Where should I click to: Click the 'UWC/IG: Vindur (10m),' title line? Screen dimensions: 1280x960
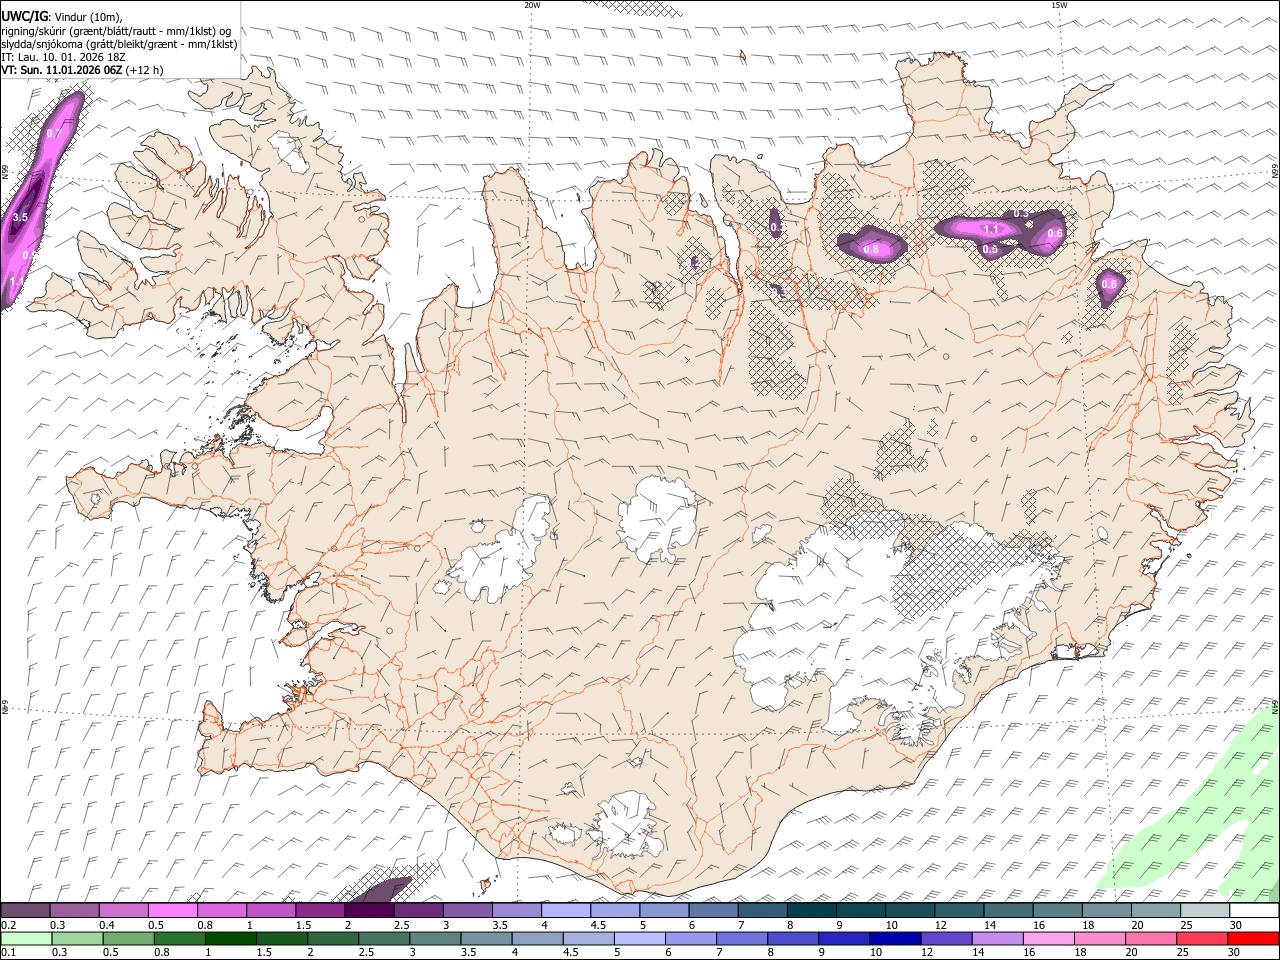tap(62, 17)
